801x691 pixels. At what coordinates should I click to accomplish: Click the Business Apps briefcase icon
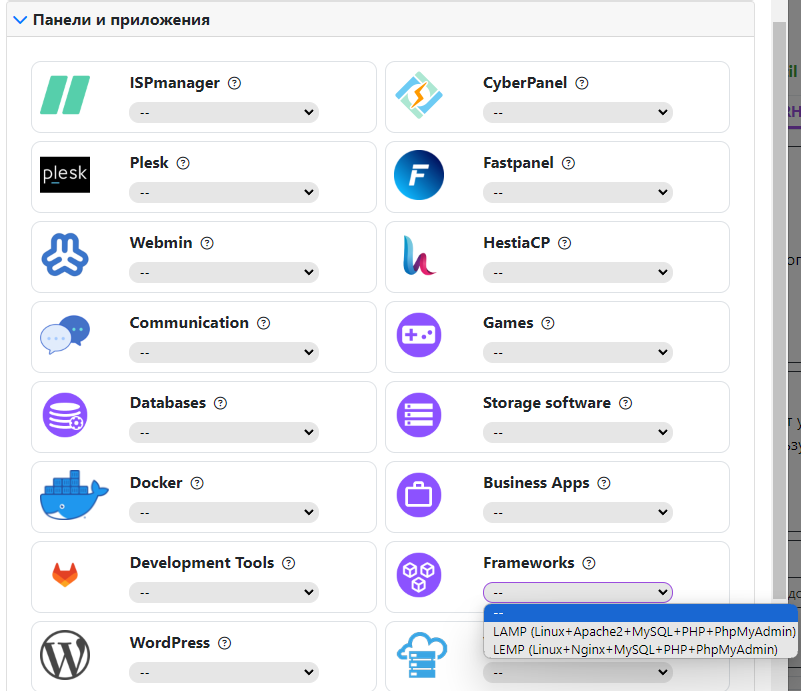pos(419,495)
